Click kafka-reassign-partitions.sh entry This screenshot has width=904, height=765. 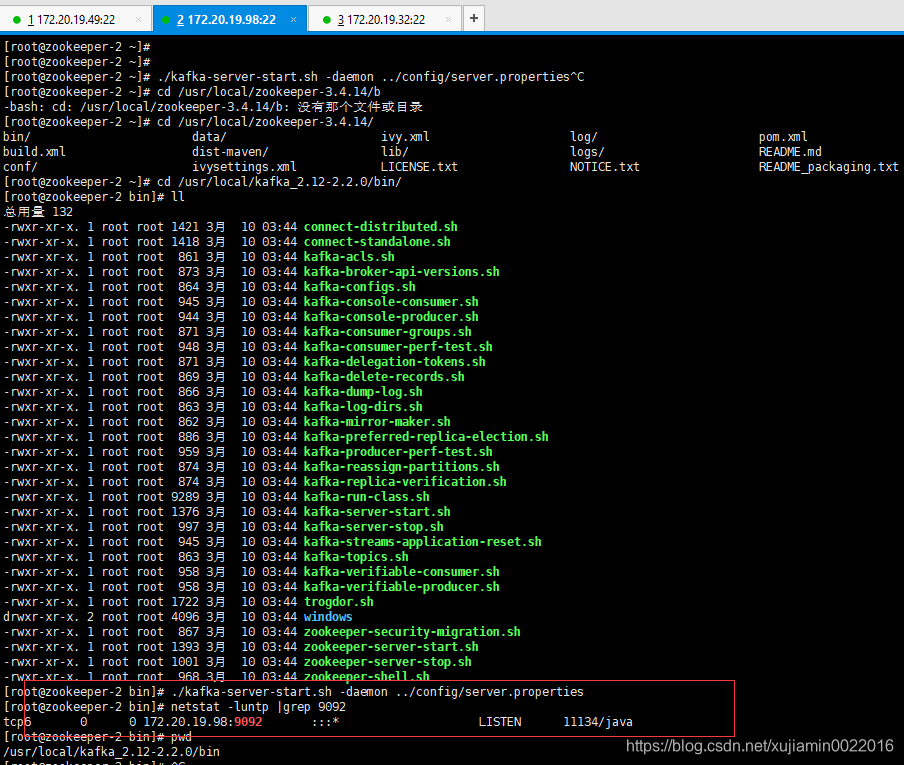pyautogui.click(x=402, y=466)
